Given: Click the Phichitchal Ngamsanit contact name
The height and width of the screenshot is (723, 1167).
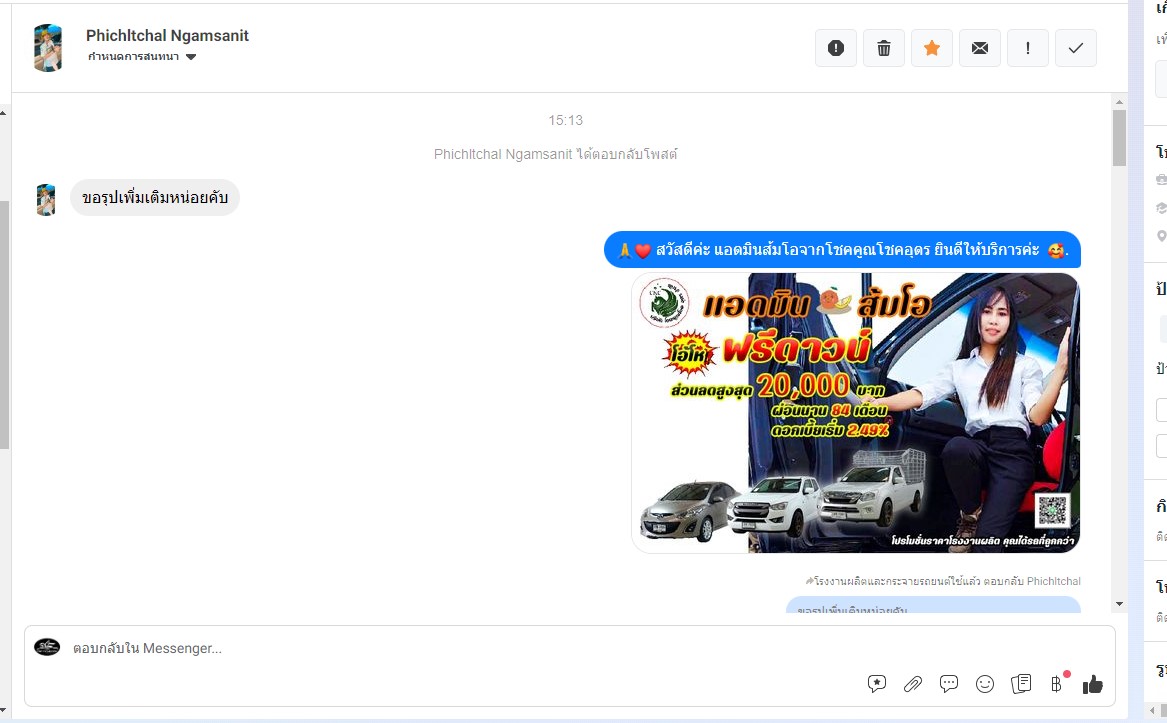Looking at the screenshot, I should (x=167, y=36).
